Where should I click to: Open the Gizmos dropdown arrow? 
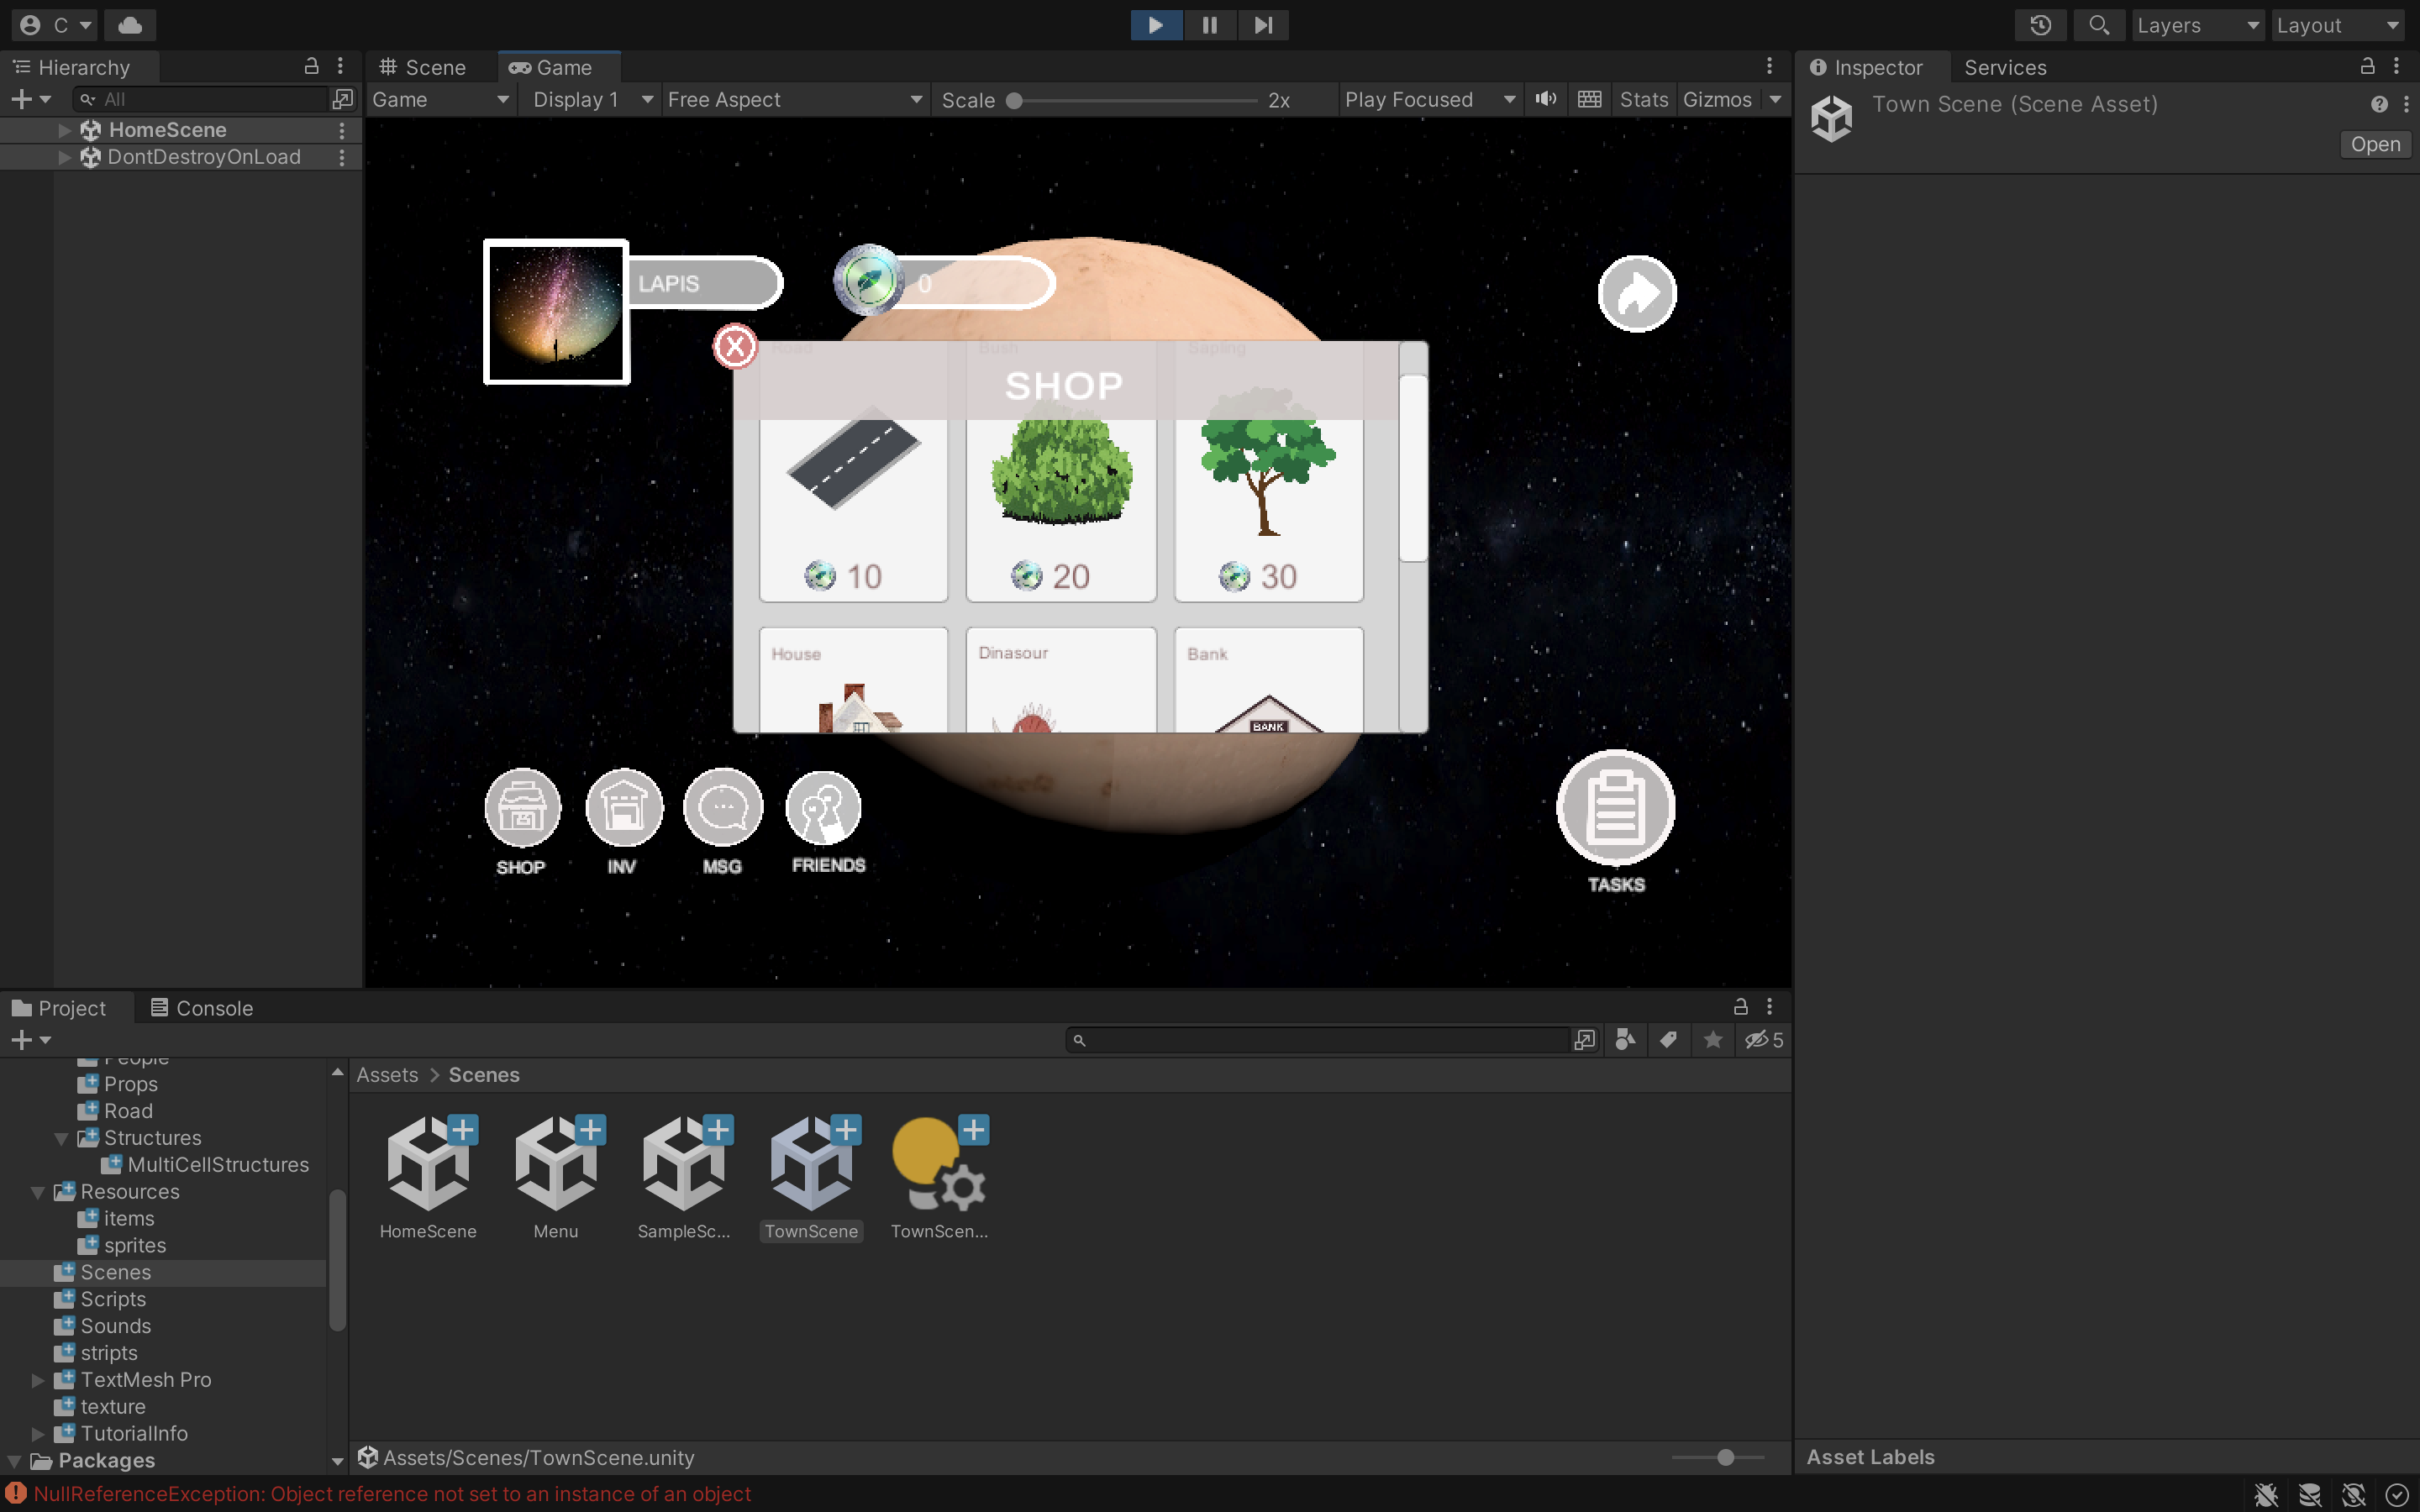click(x=1775, y=99)
